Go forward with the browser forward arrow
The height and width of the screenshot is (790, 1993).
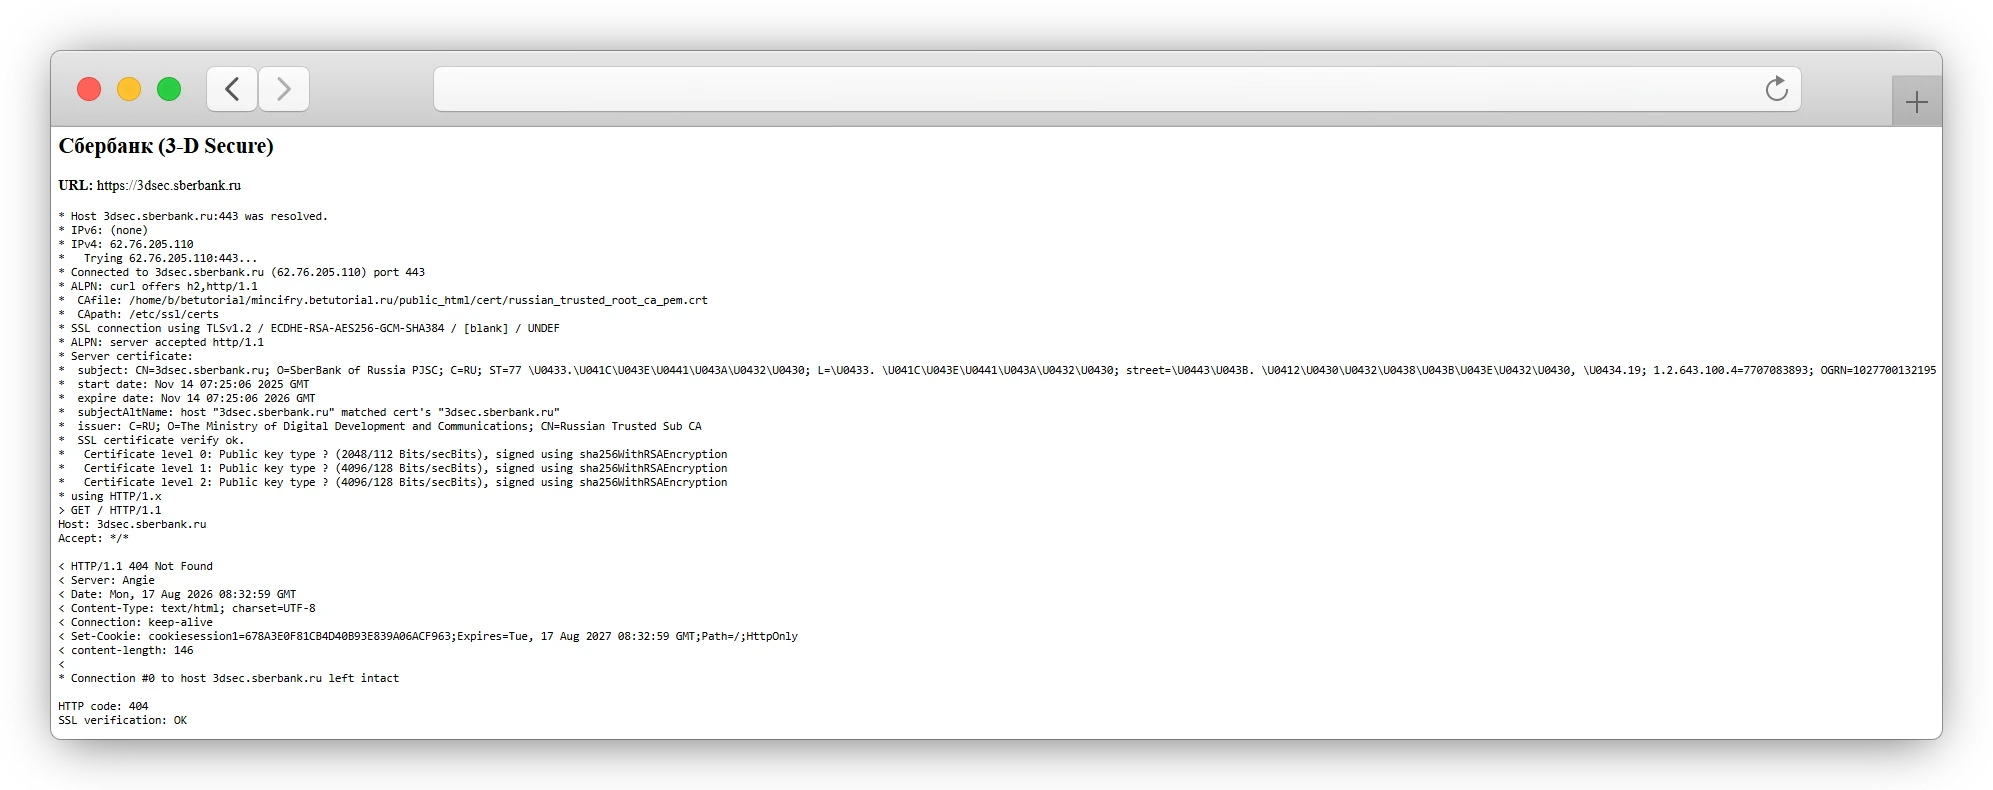[284, 89]
